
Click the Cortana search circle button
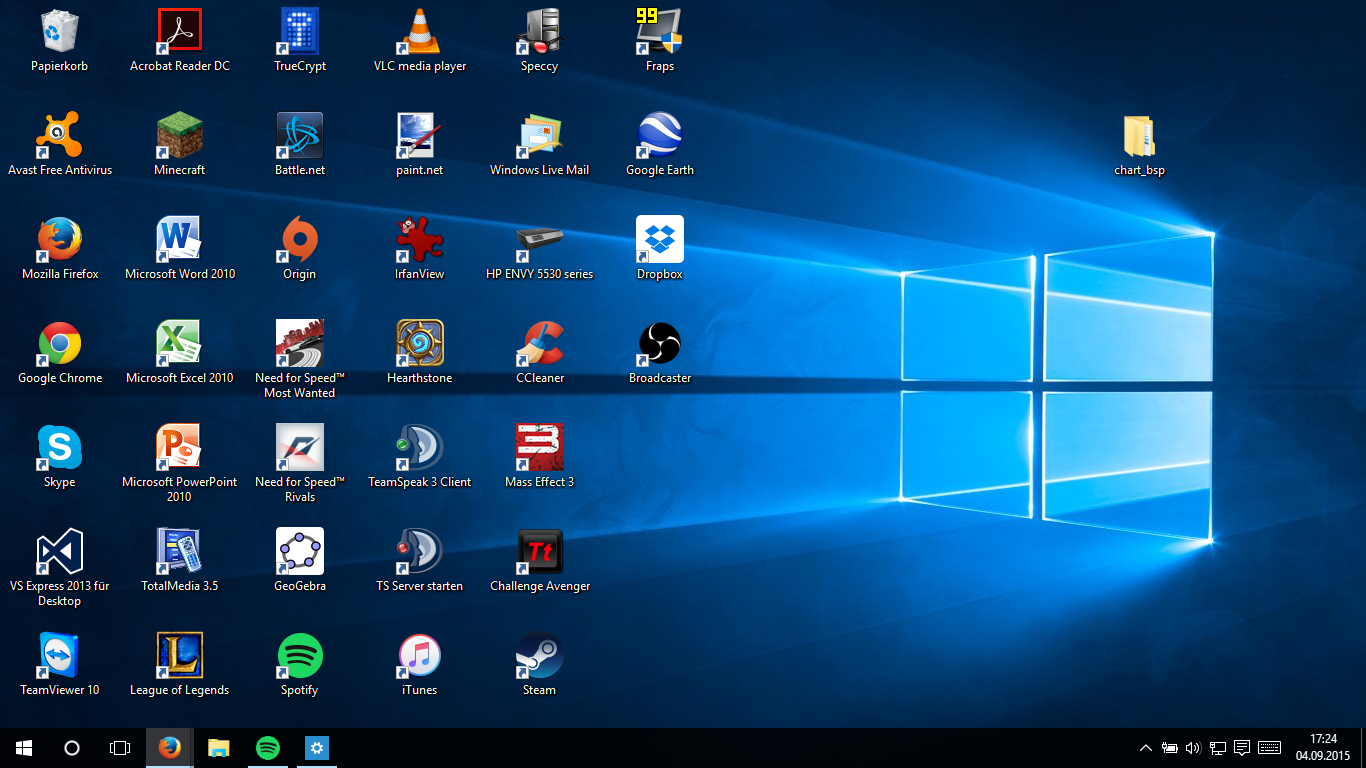tap(72, 748)
